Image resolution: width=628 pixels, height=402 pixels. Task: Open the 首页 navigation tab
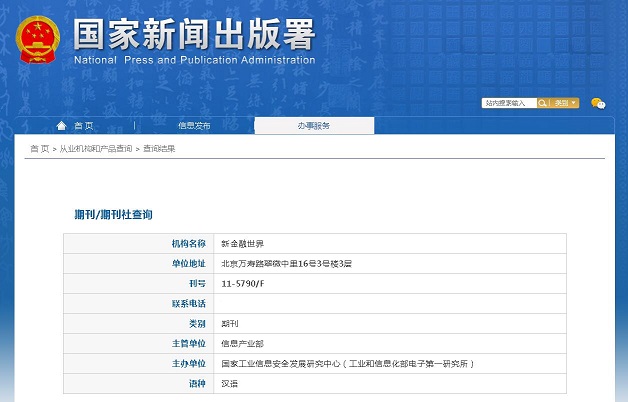point(83,126)
